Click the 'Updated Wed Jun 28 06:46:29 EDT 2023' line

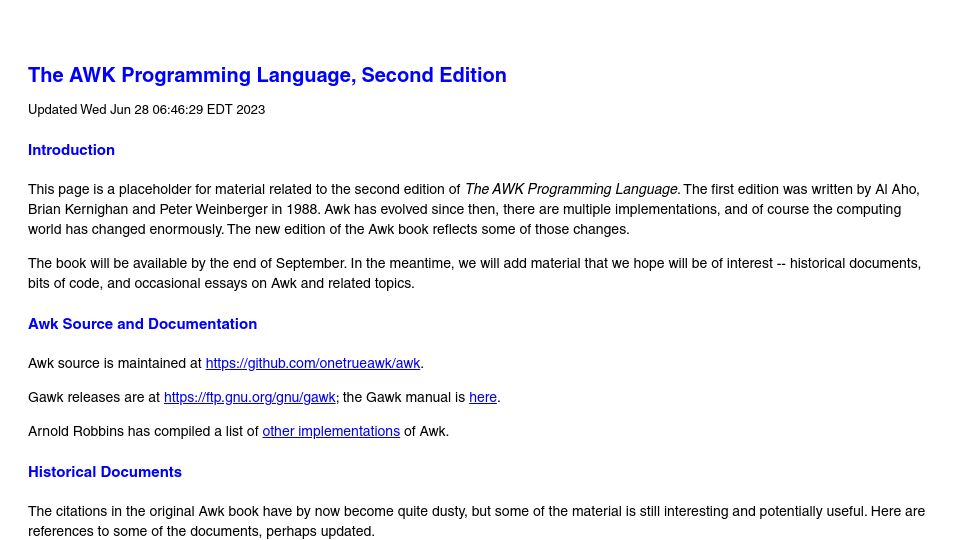pos(147,110)
